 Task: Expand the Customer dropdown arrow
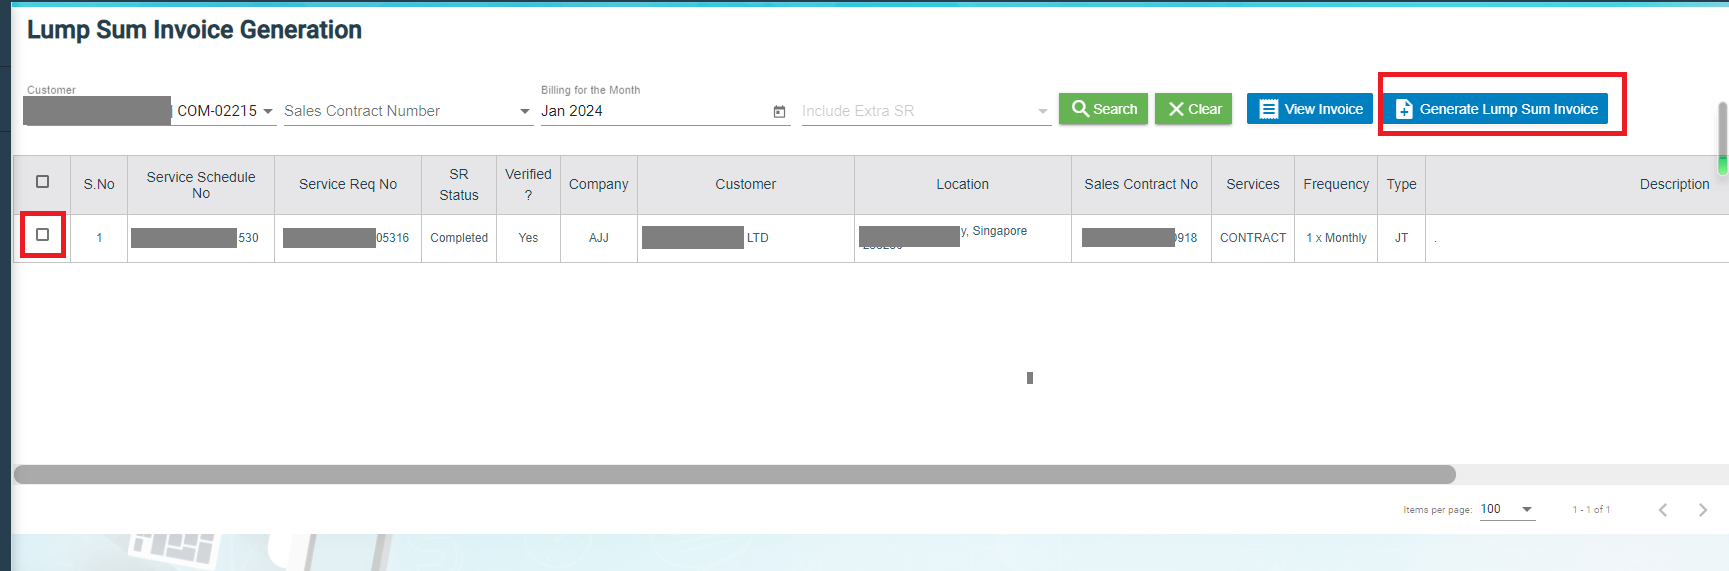[268, 111]
